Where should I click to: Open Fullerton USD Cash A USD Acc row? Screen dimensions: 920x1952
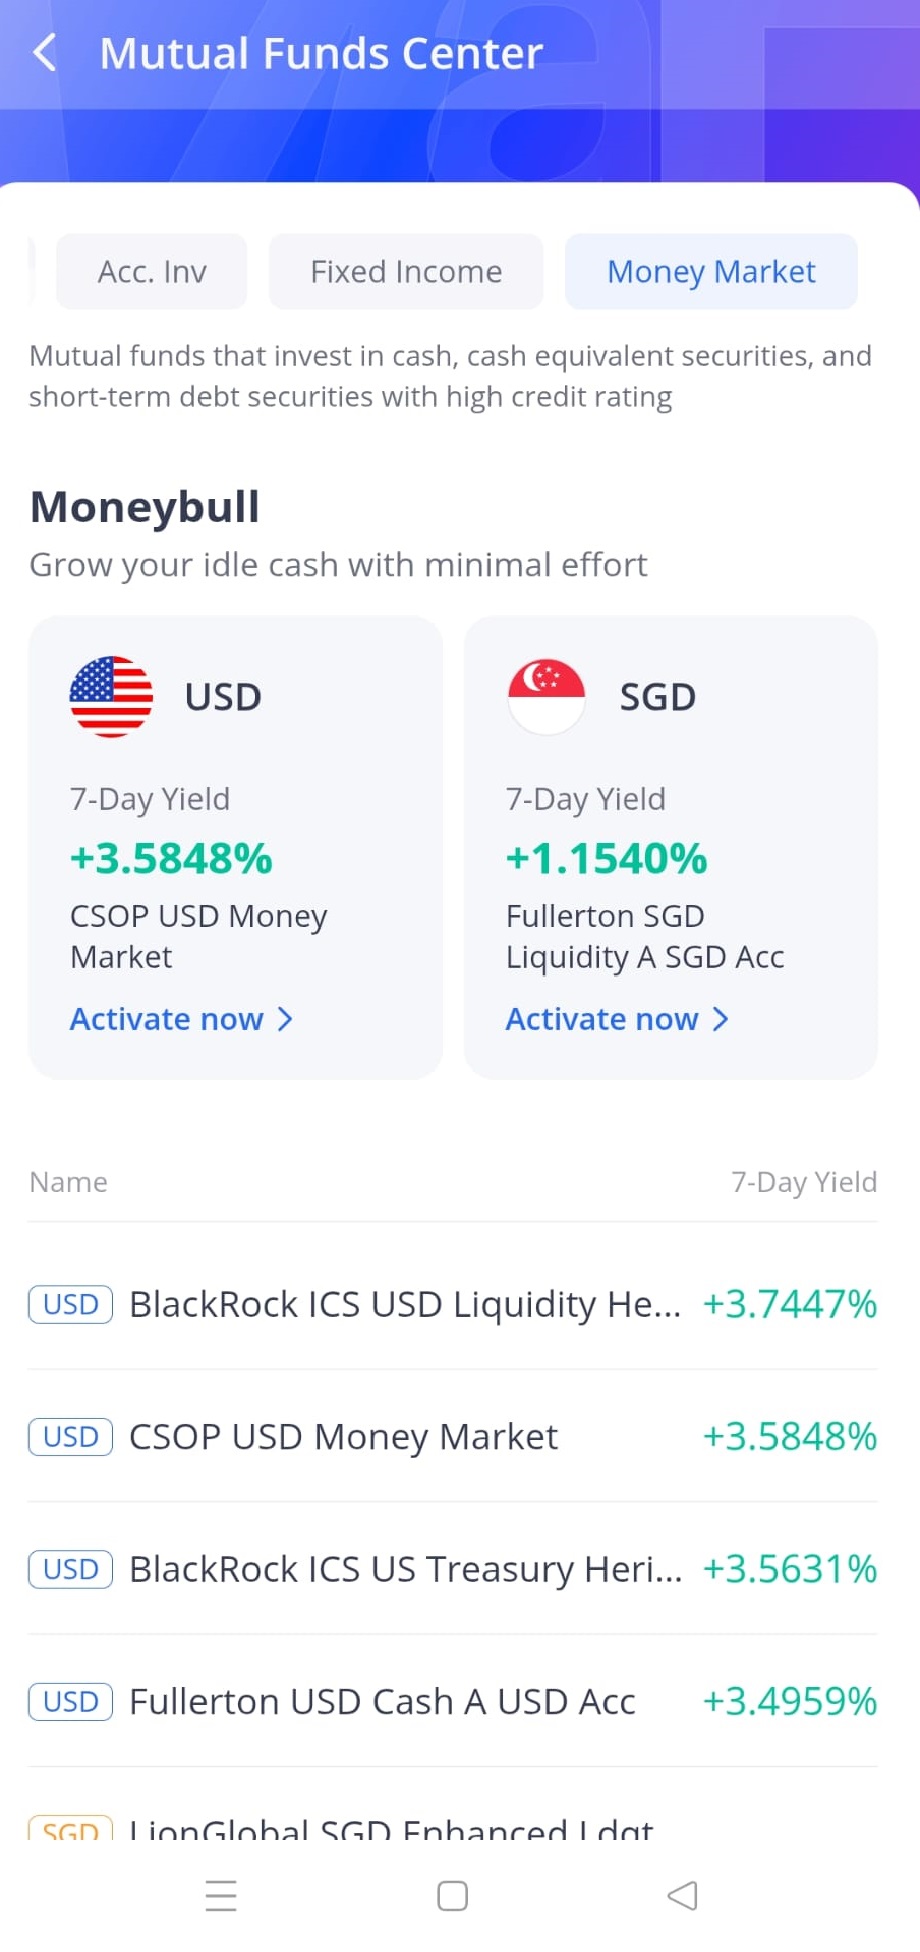[x=453, y=1701]
